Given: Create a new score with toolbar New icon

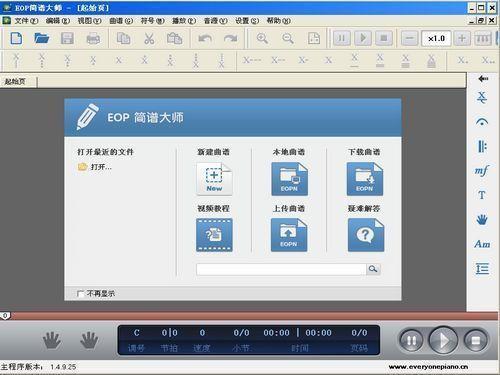Looking at the screenshot, I should 16,38.
